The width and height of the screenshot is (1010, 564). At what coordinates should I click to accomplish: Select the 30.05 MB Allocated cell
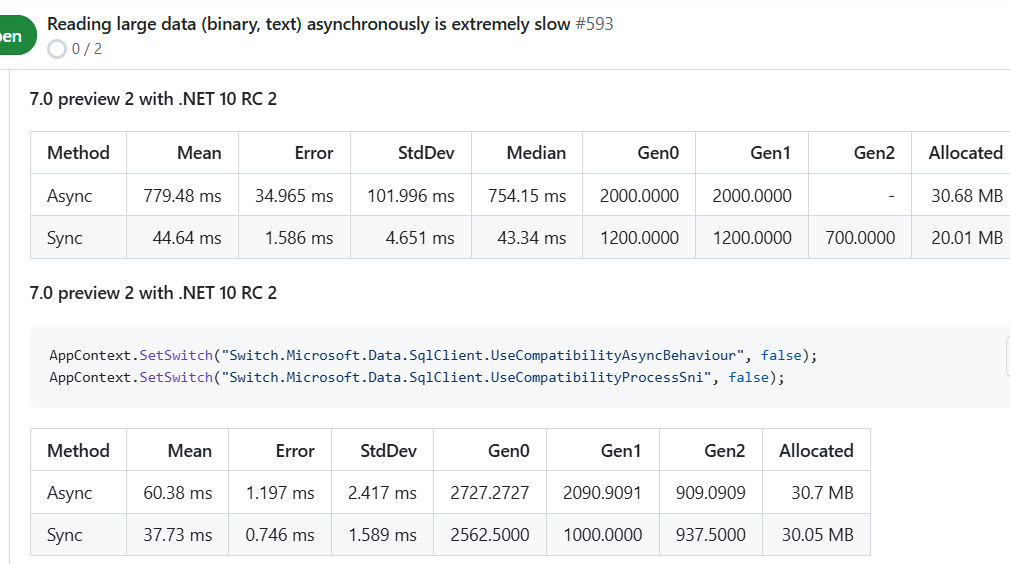coord(817,535)
